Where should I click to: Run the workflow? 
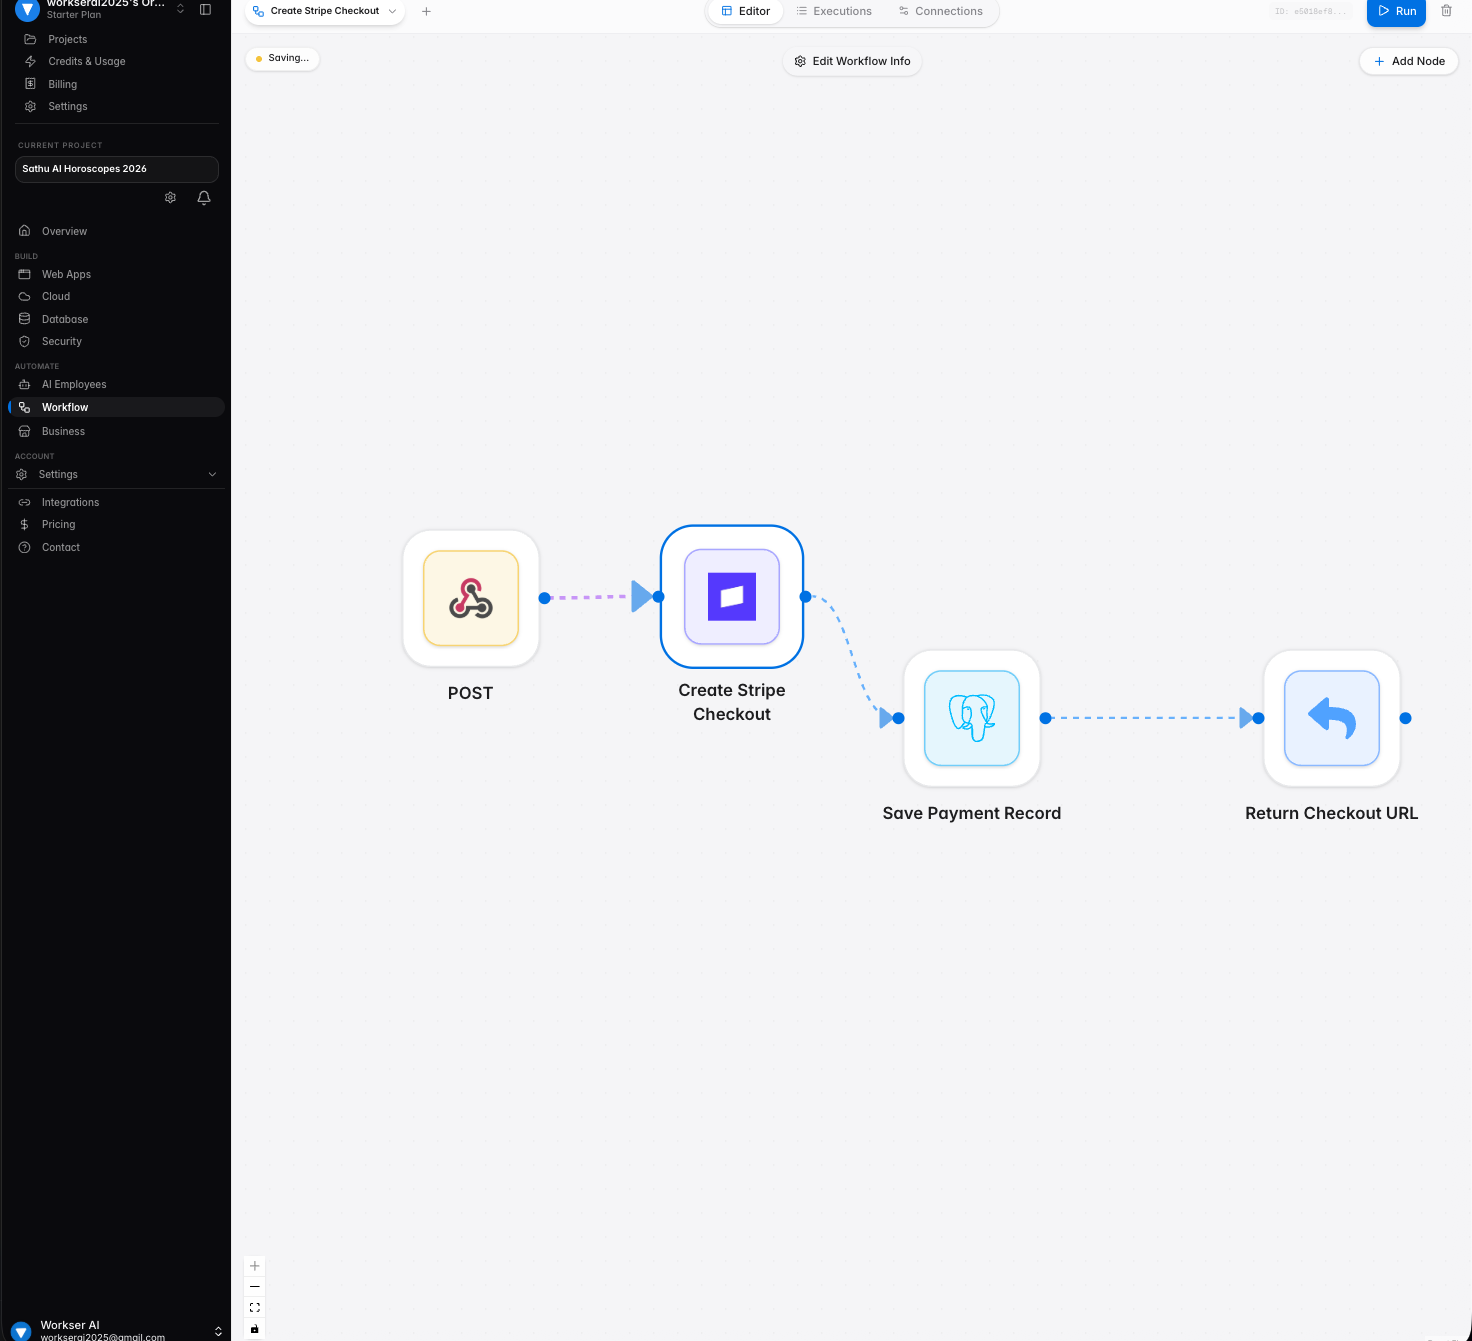[x=1396, y=11]
